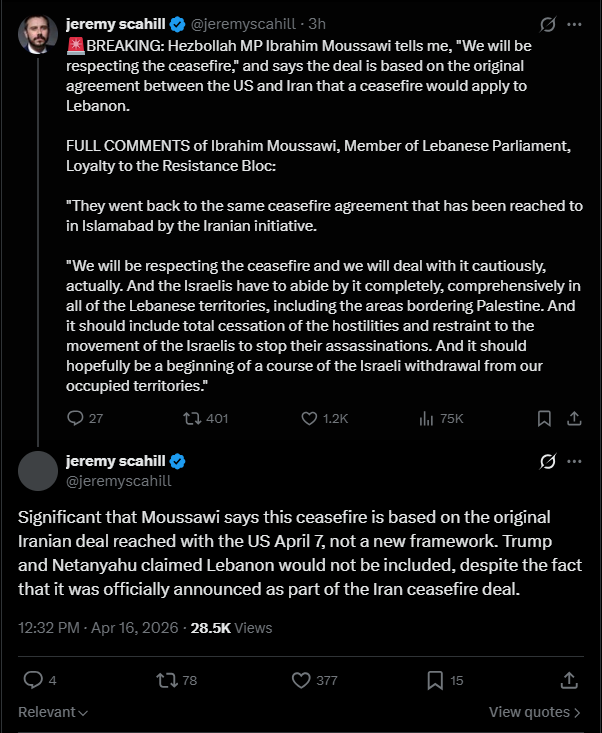This screenshot has width=602, height=733.
Task: Reply to the first tweet
Action: [x=75, y=418]
